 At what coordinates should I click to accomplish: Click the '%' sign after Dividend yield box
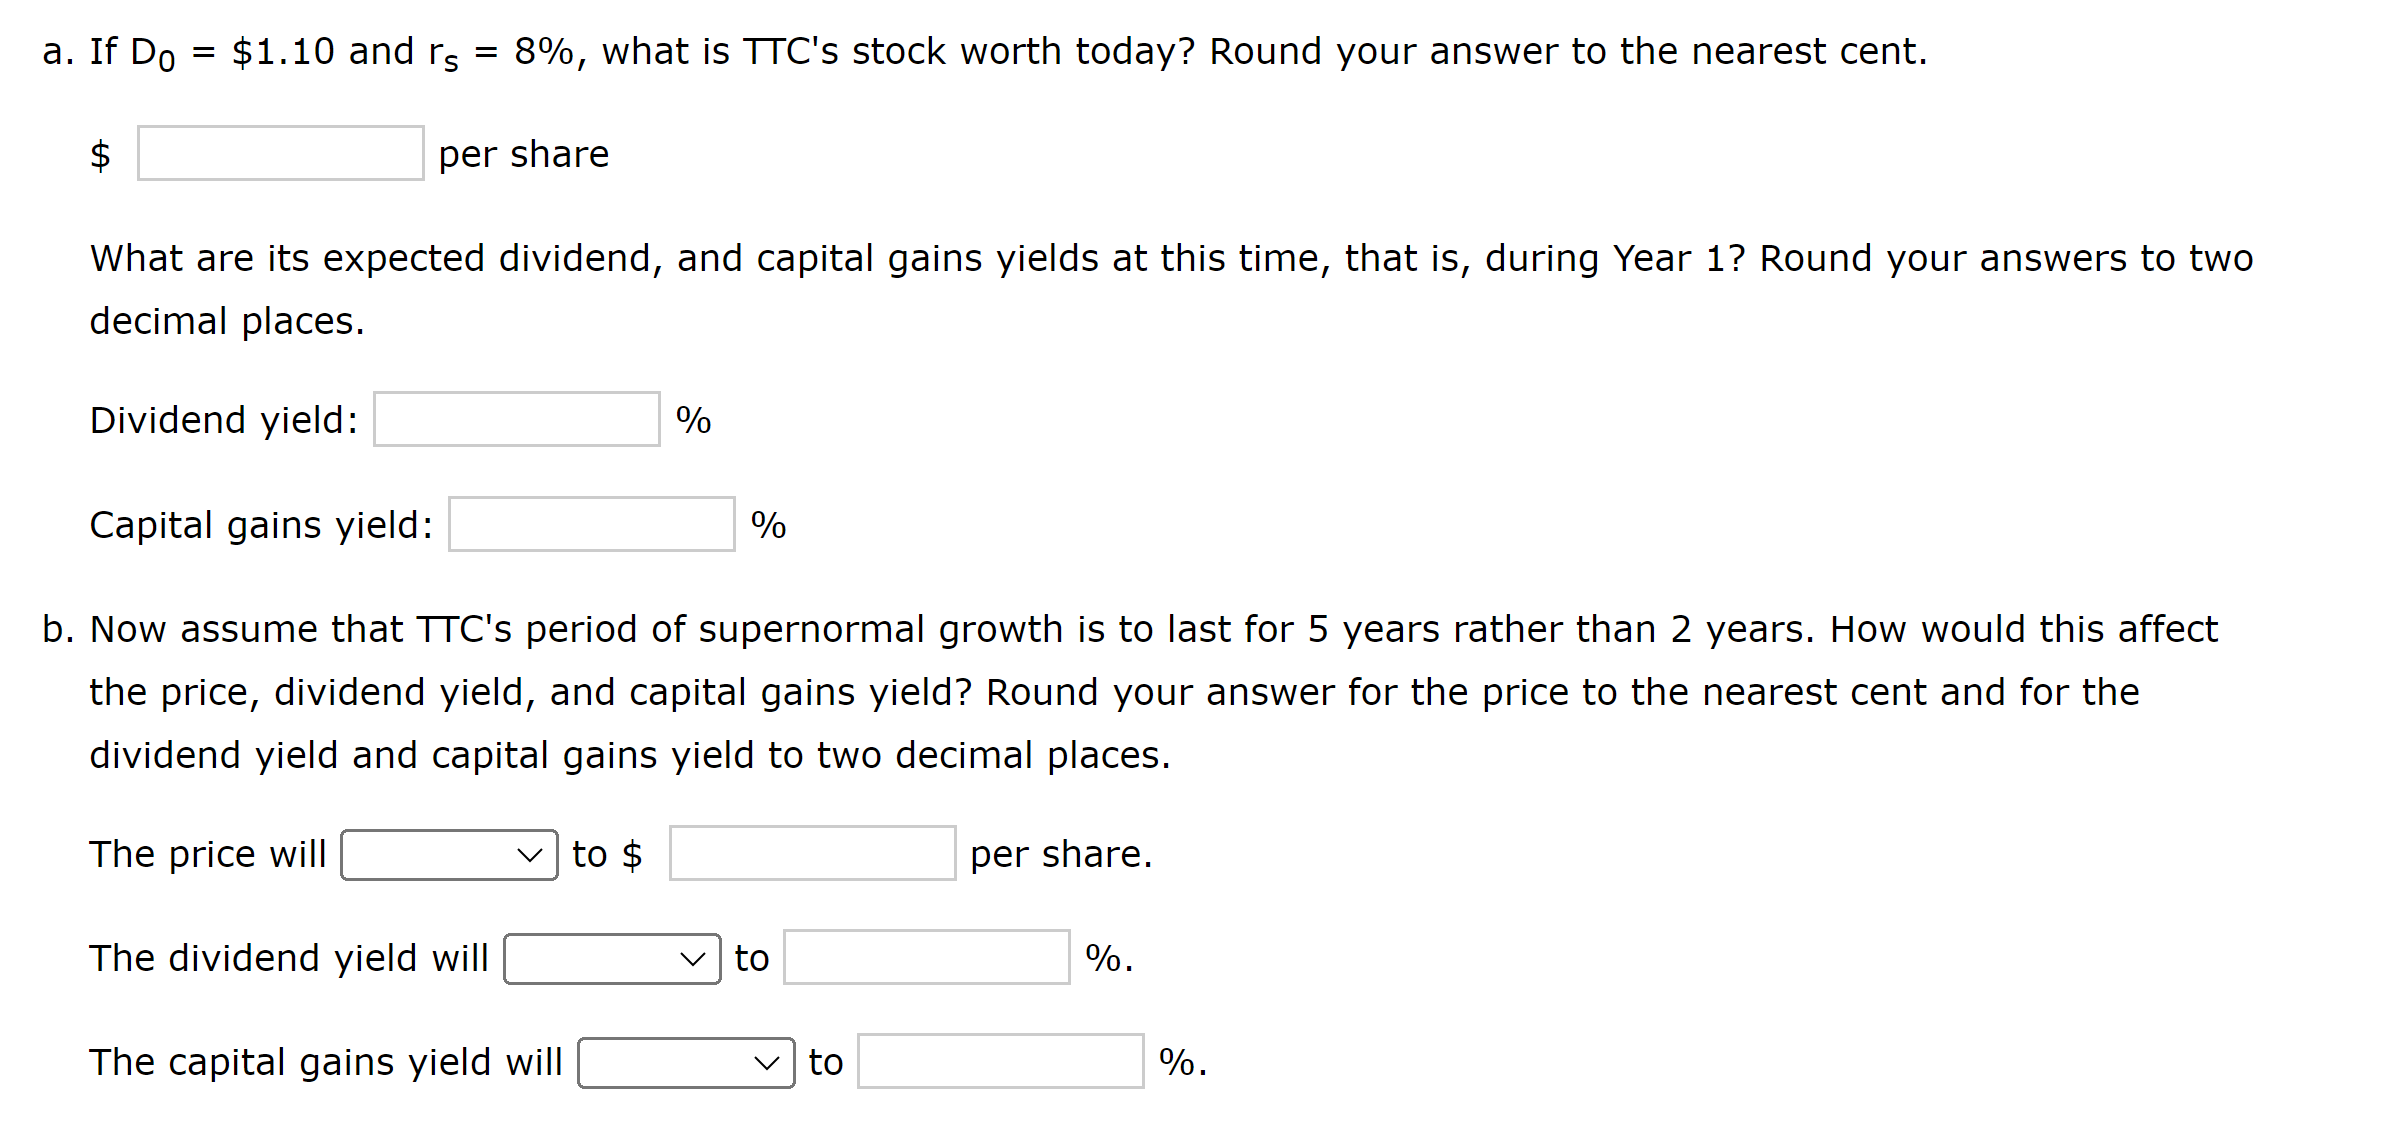point(694,419)
